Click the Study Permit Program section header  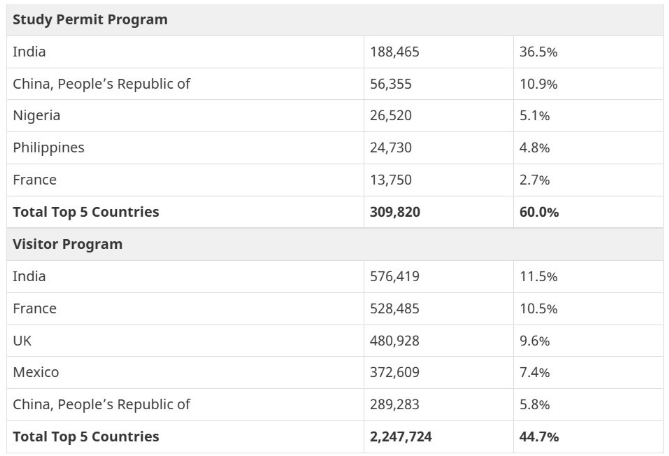[x=90, y=20]
